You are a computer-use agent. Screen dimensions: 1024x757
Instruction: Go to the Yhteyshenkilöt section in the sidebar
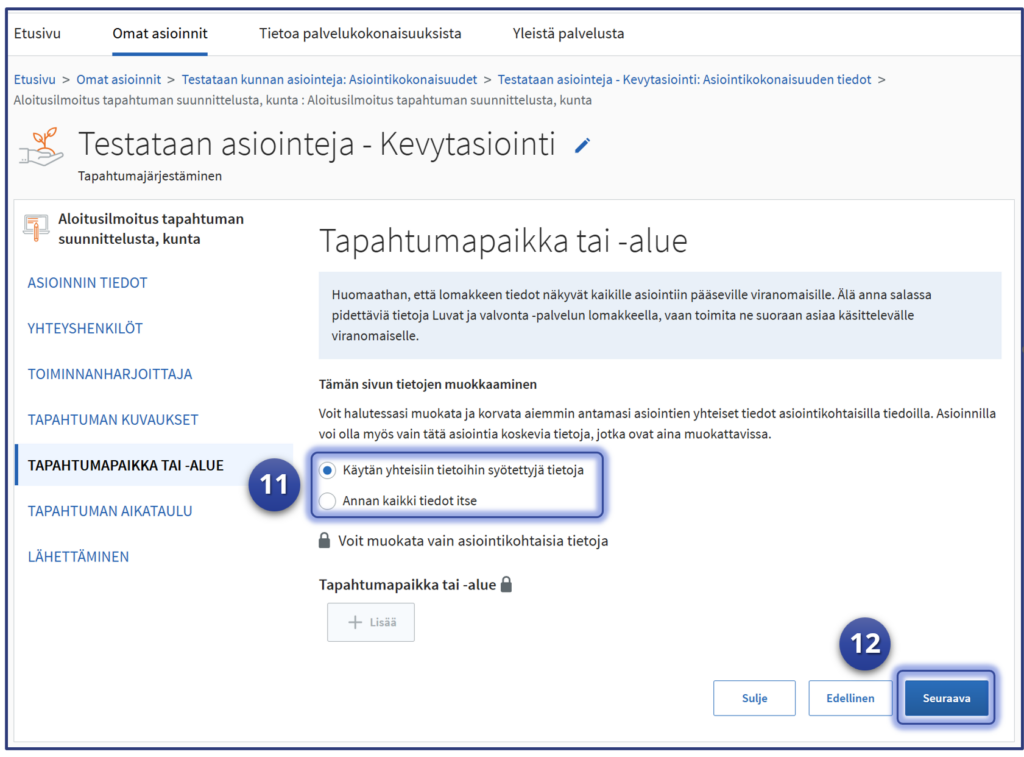[x=84, y=328]
